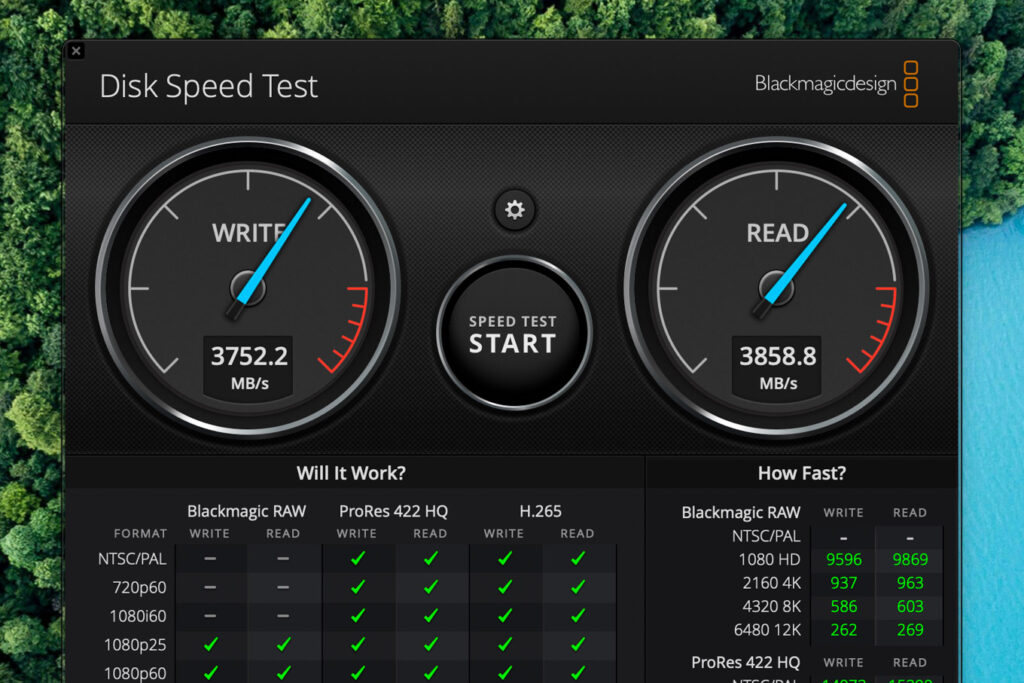Click the NTSC/PAL ProRes 422 HQ write checkmark
The width and height of the screenshot is (1024, 683).
pos(357,558)
